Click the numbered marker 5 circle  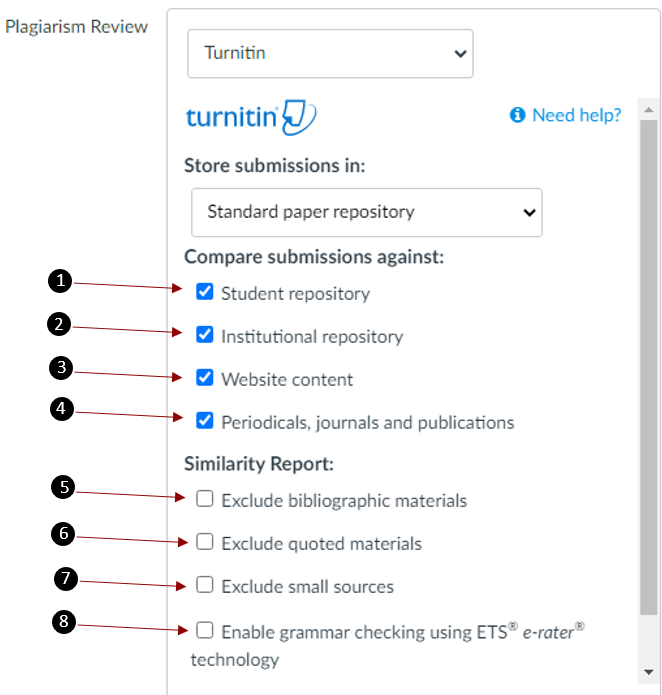click(62, 487)
